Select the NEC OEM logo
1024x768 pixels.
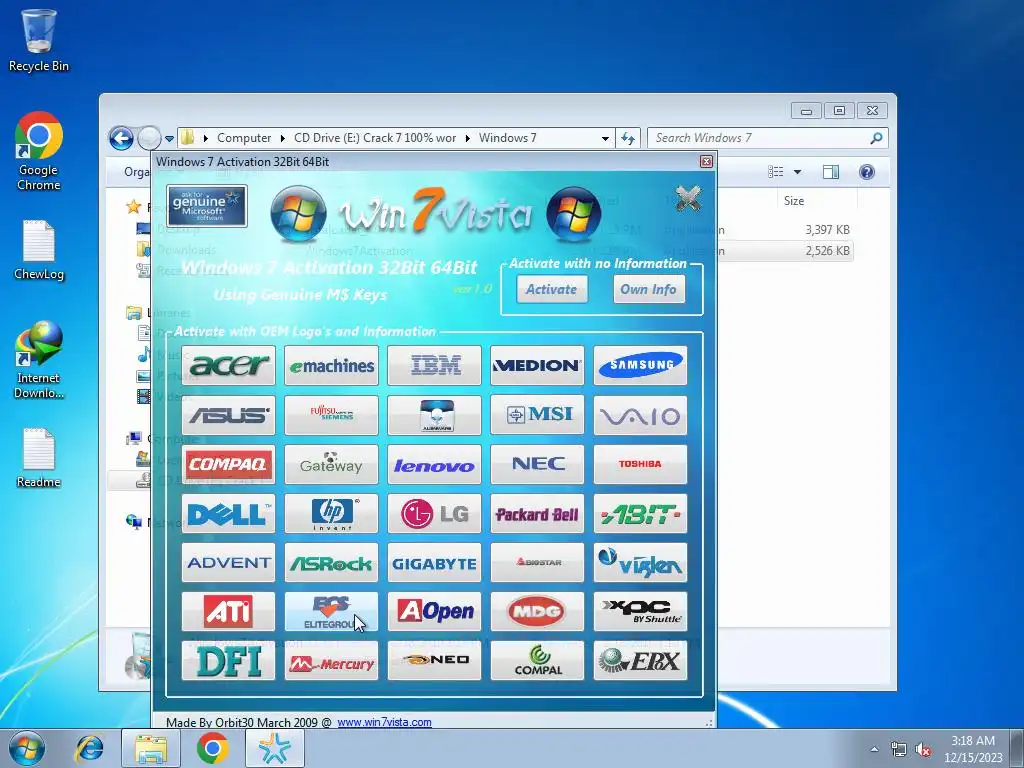click(537, 464)
